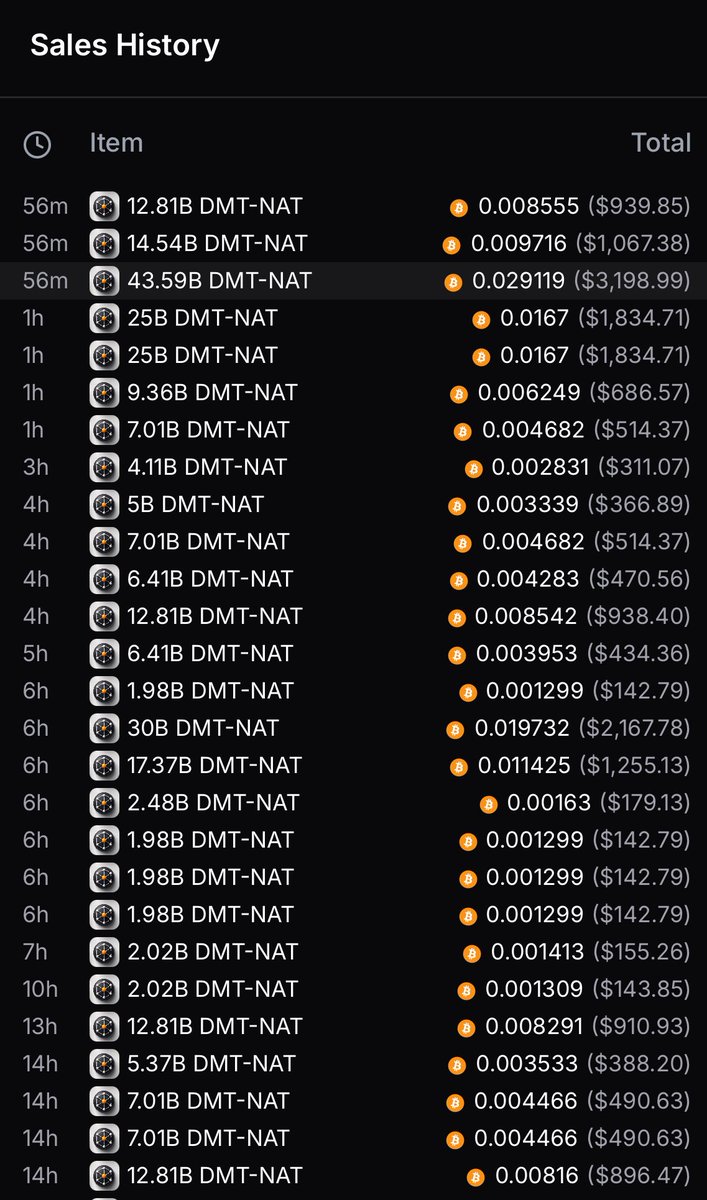Select the 5B DMT-NAT item name
The image size is (707, 1200).
point(195,505)
